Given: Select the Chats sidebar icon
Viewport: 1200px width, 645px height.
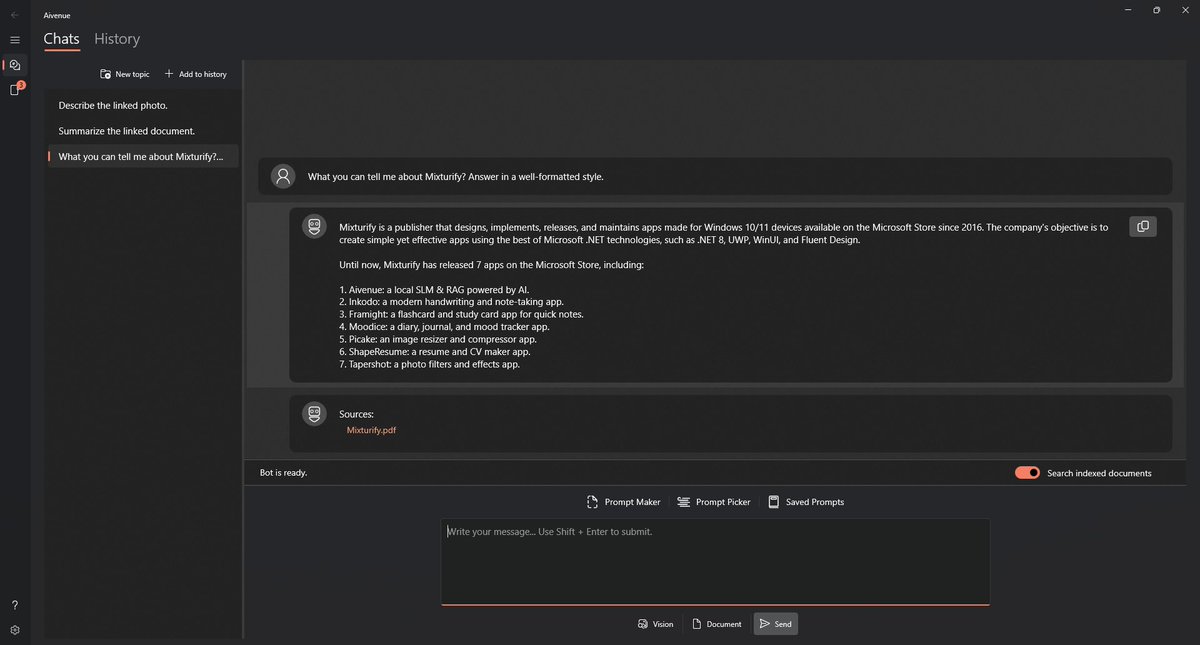Looking at the screenshot, I should pyautogui.click(x=15, y=65).
